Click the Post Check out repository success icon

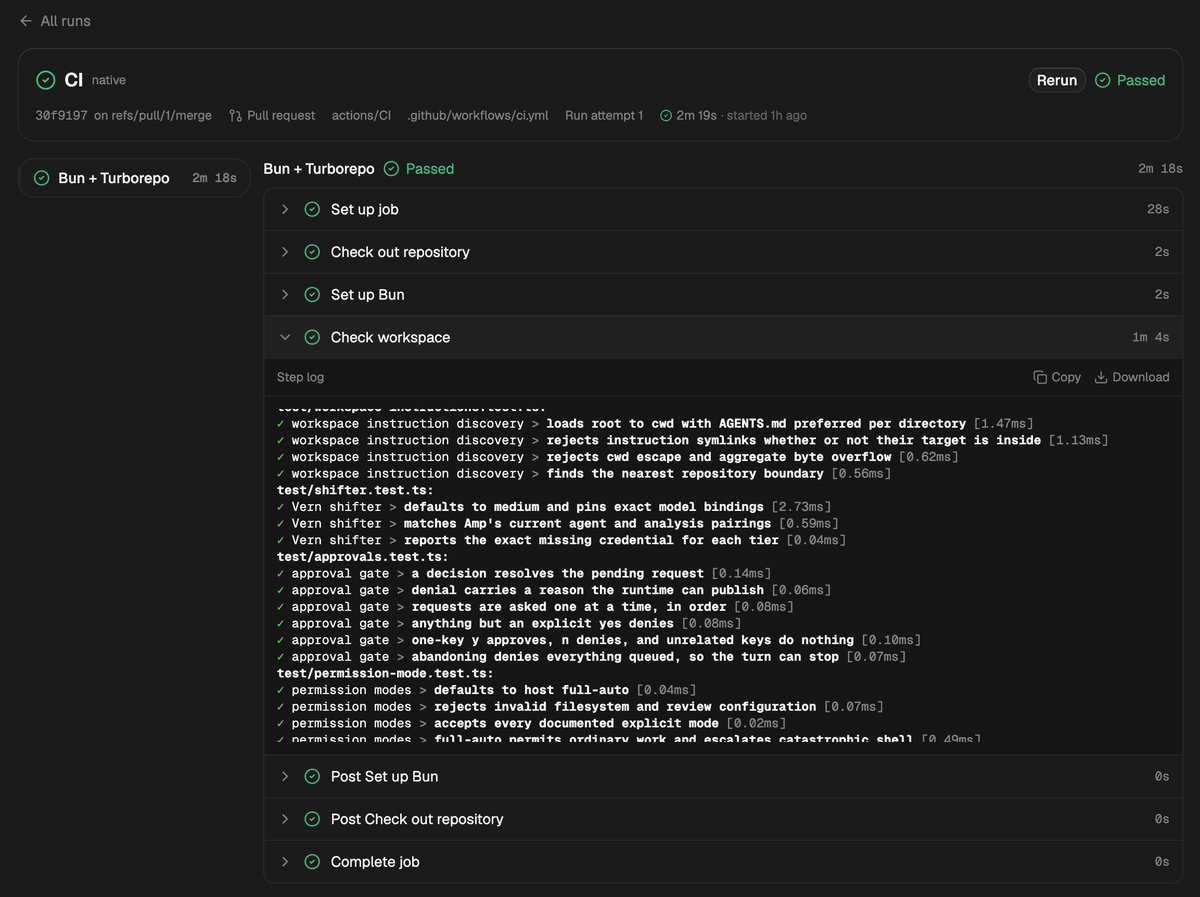coord(312,819)
